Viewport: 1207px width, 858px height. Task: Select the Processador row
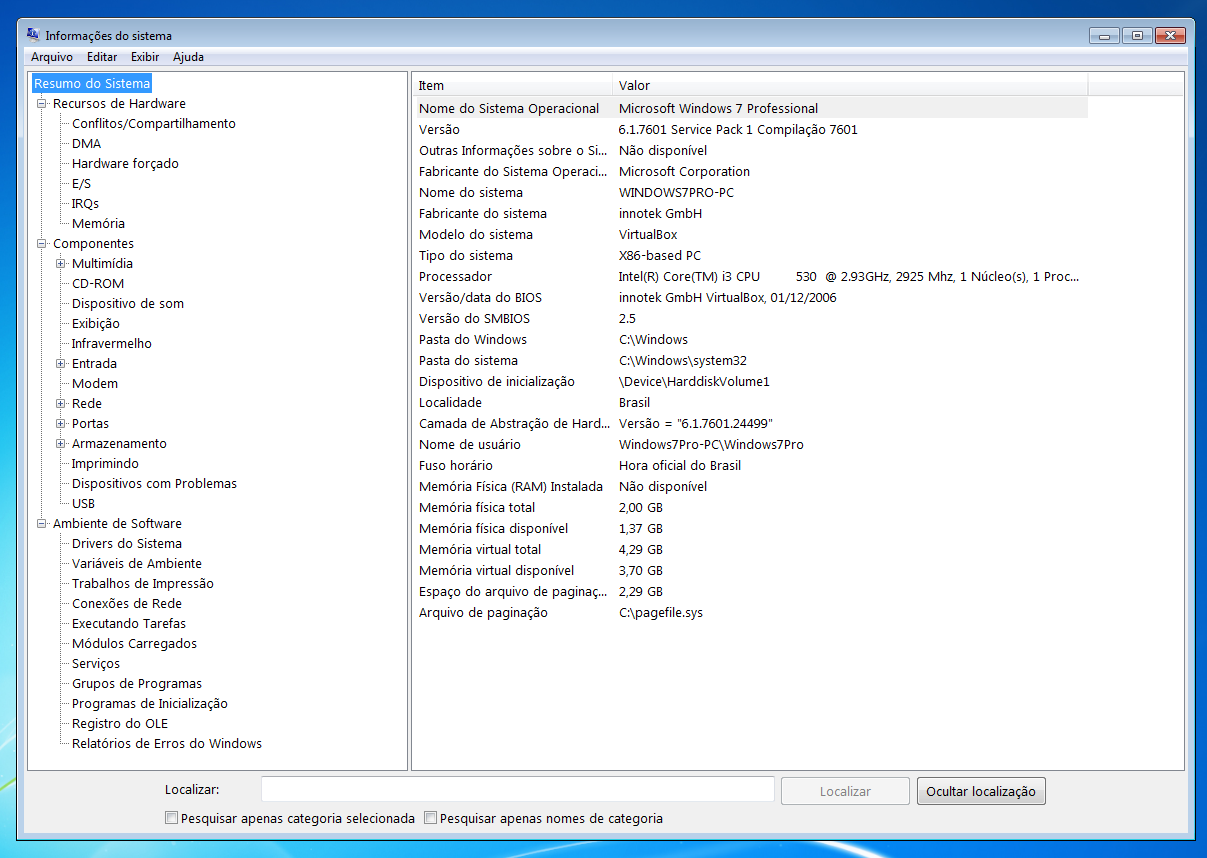click(751, 276)
